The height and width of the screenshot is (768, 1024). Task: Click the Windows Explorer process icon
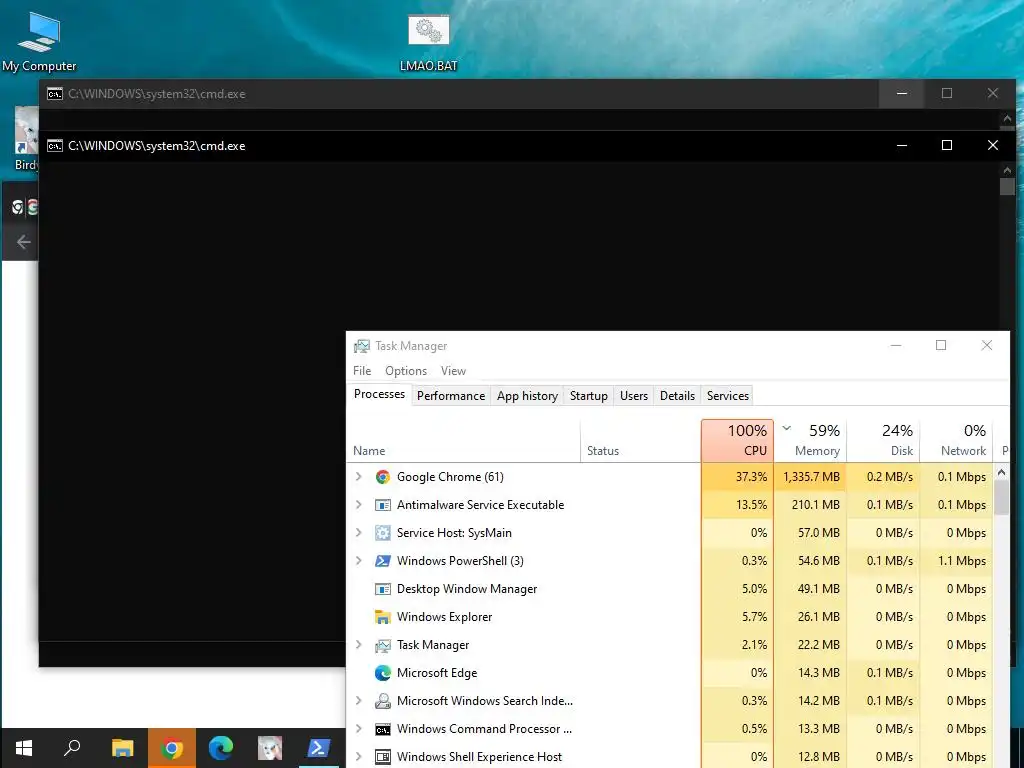[383, 617]
